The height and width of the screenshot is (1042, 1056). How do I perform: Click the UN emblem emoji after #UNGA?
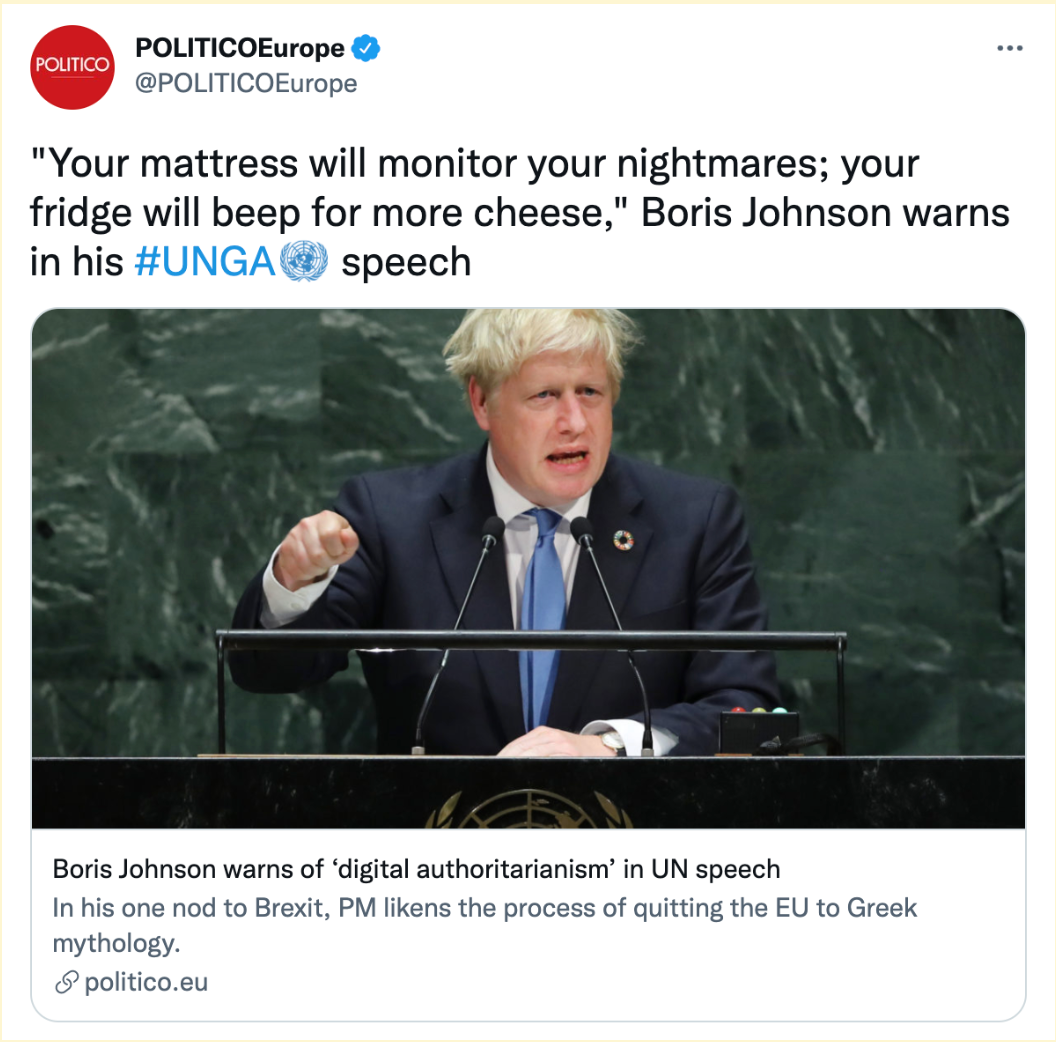[x=304, y=261]
